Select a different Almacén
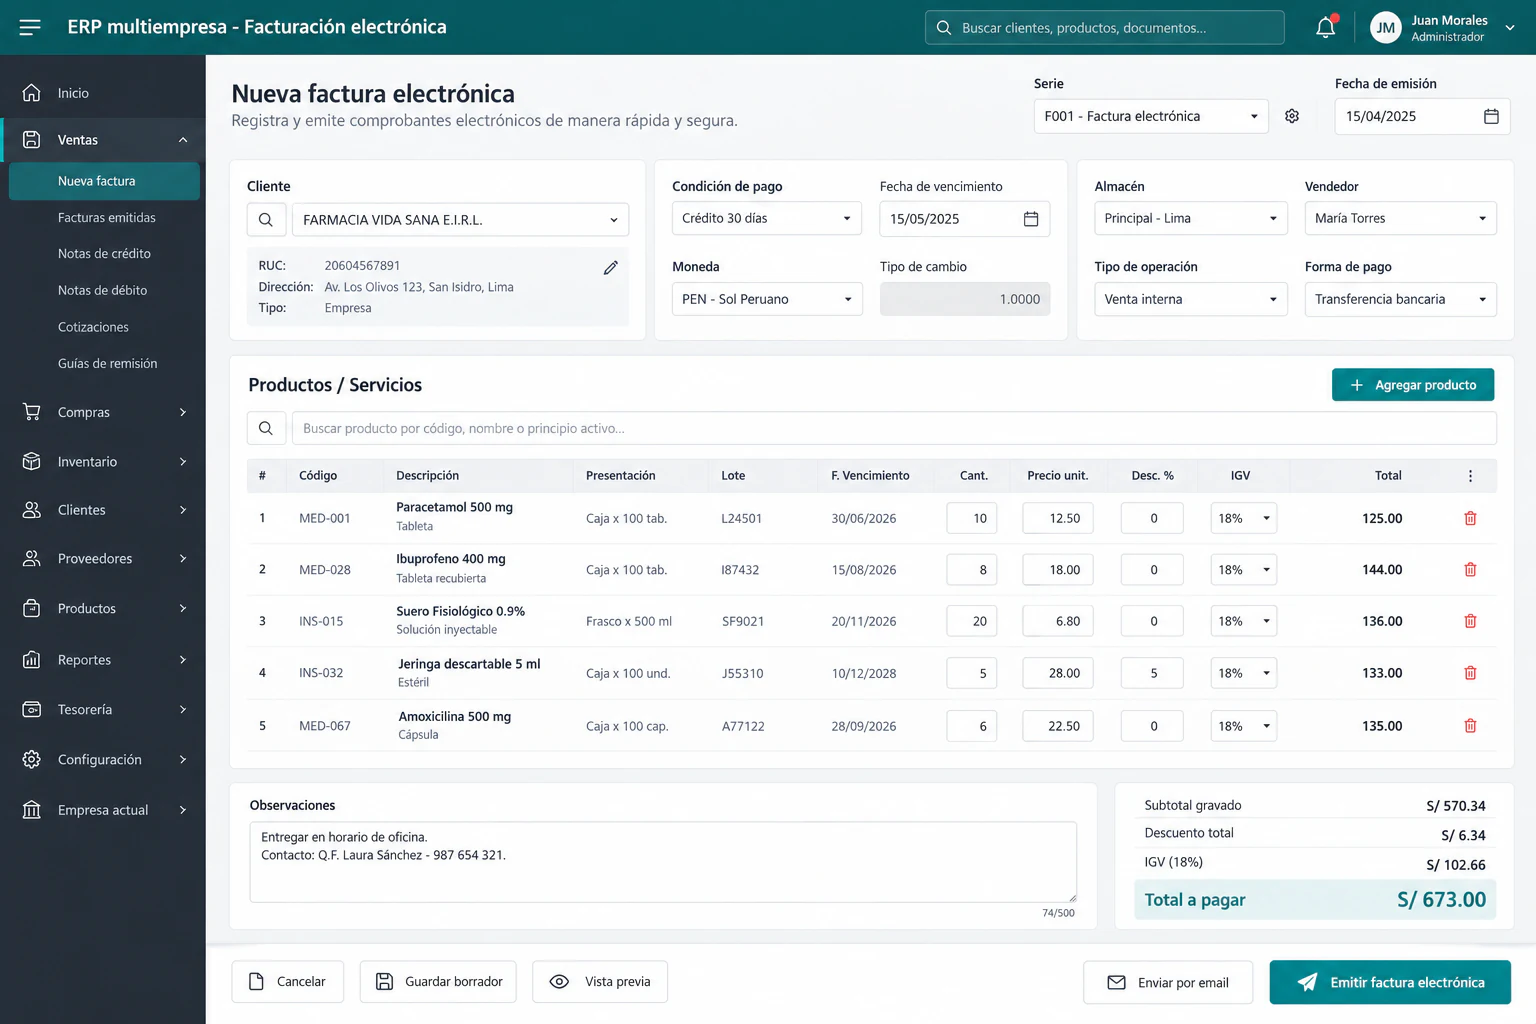 click(1190, 218)
